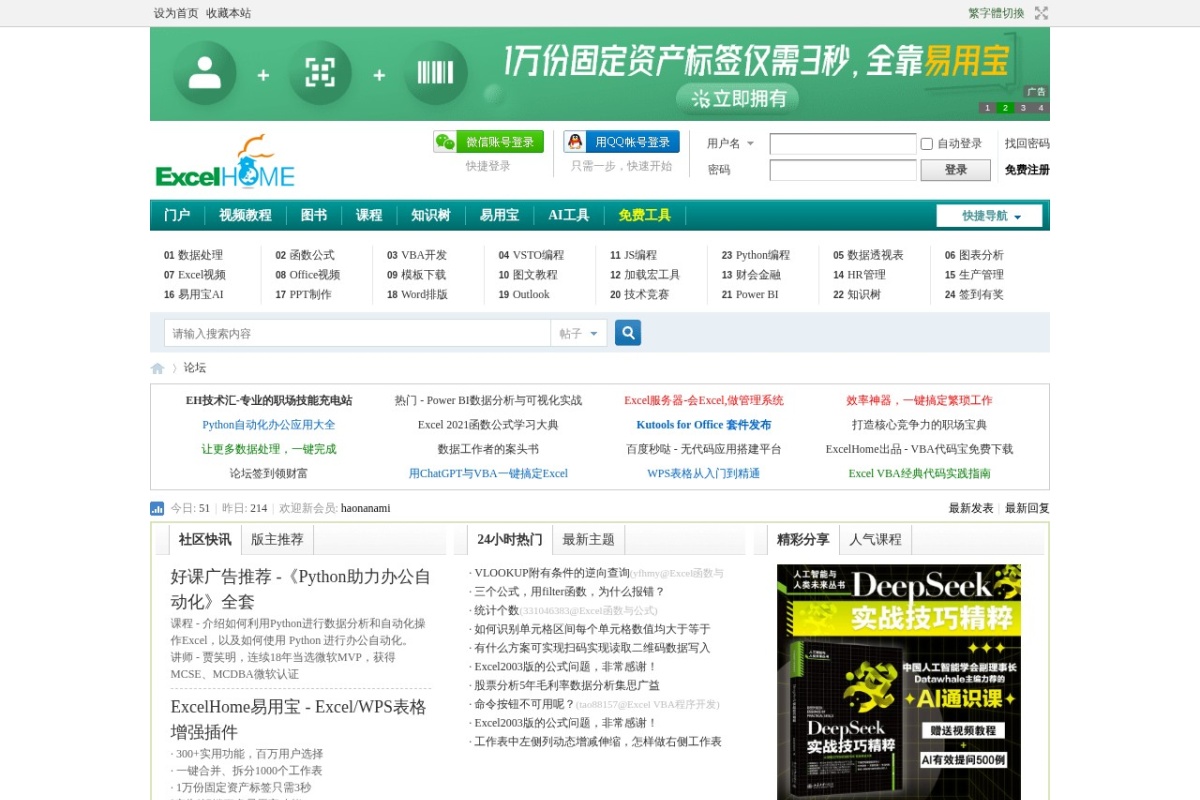Open thread 三个公式，用filter函数，为什么报错
The width and height of the screenshot is (1200, 800).
click(x=569, y=592)
